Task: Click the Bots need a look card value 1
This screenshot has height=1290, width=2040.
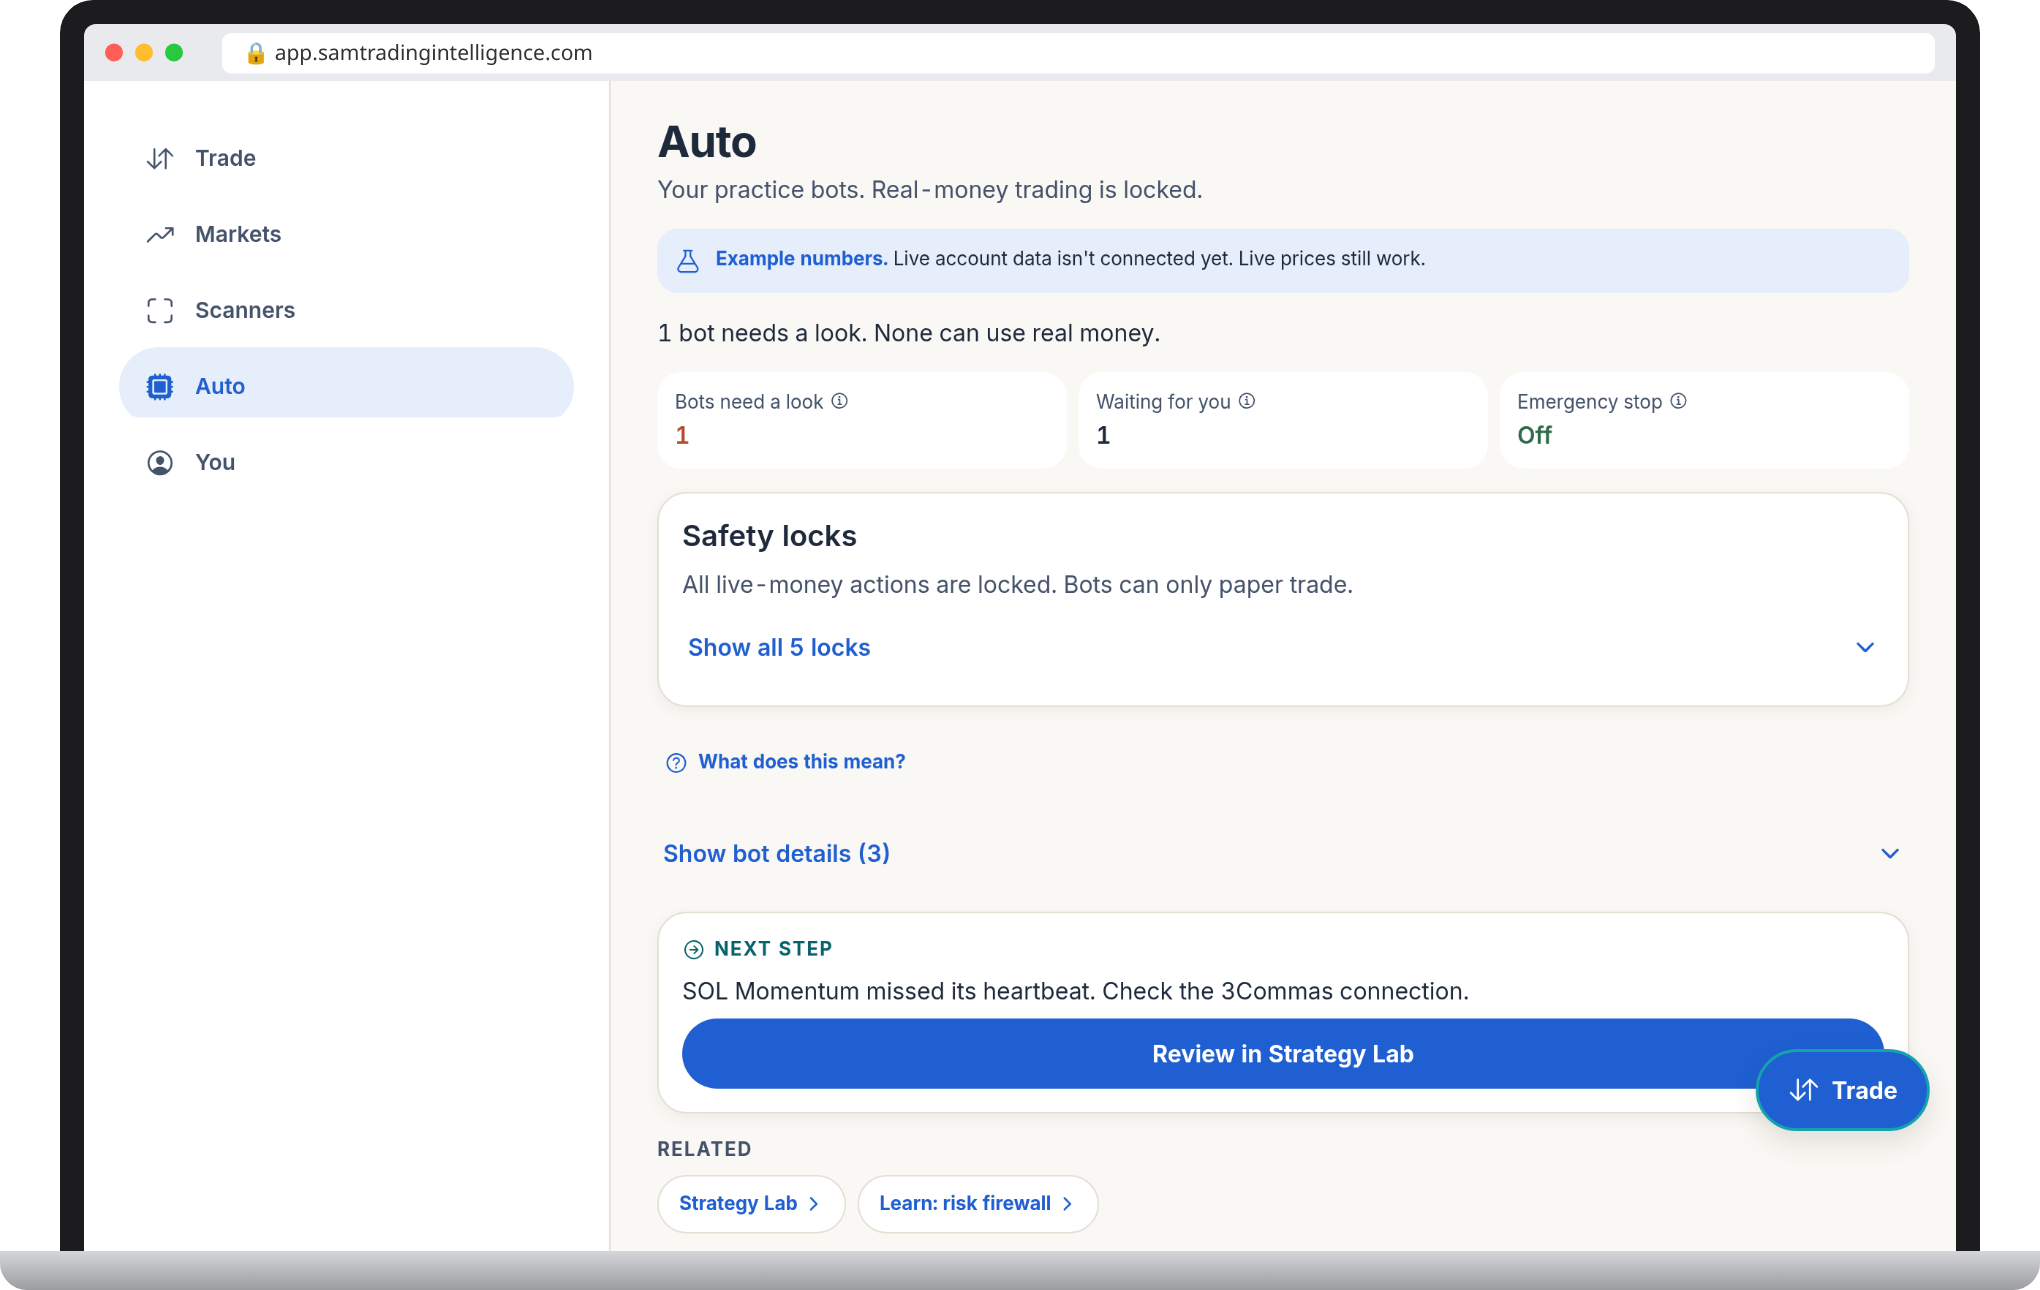Action: pyautogui.click(x=682, y=435)
